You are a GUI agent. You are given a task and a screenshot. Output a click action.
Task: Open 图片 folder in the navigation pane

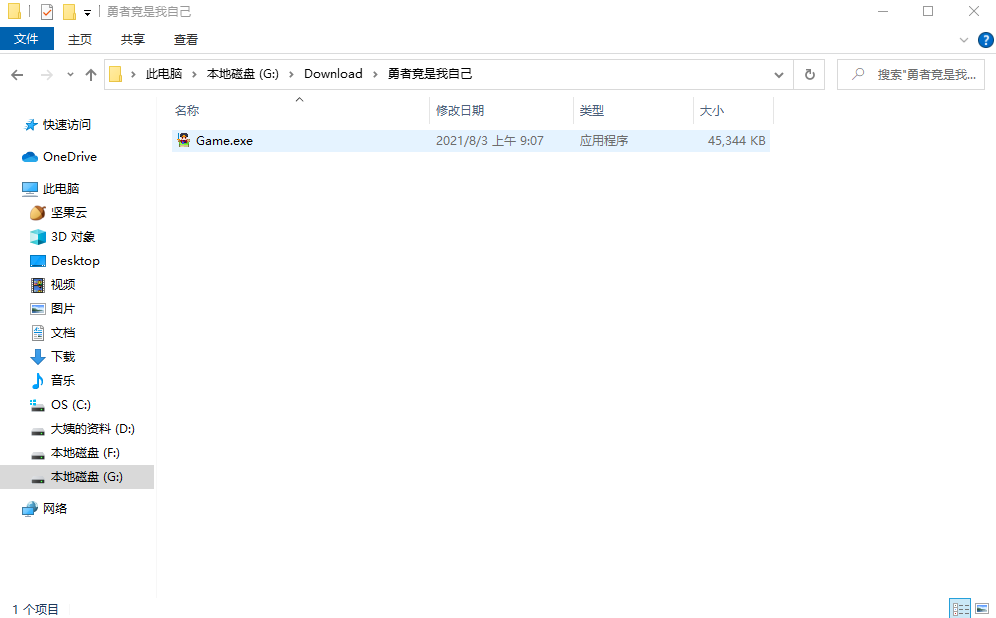[x=63, y=309]
